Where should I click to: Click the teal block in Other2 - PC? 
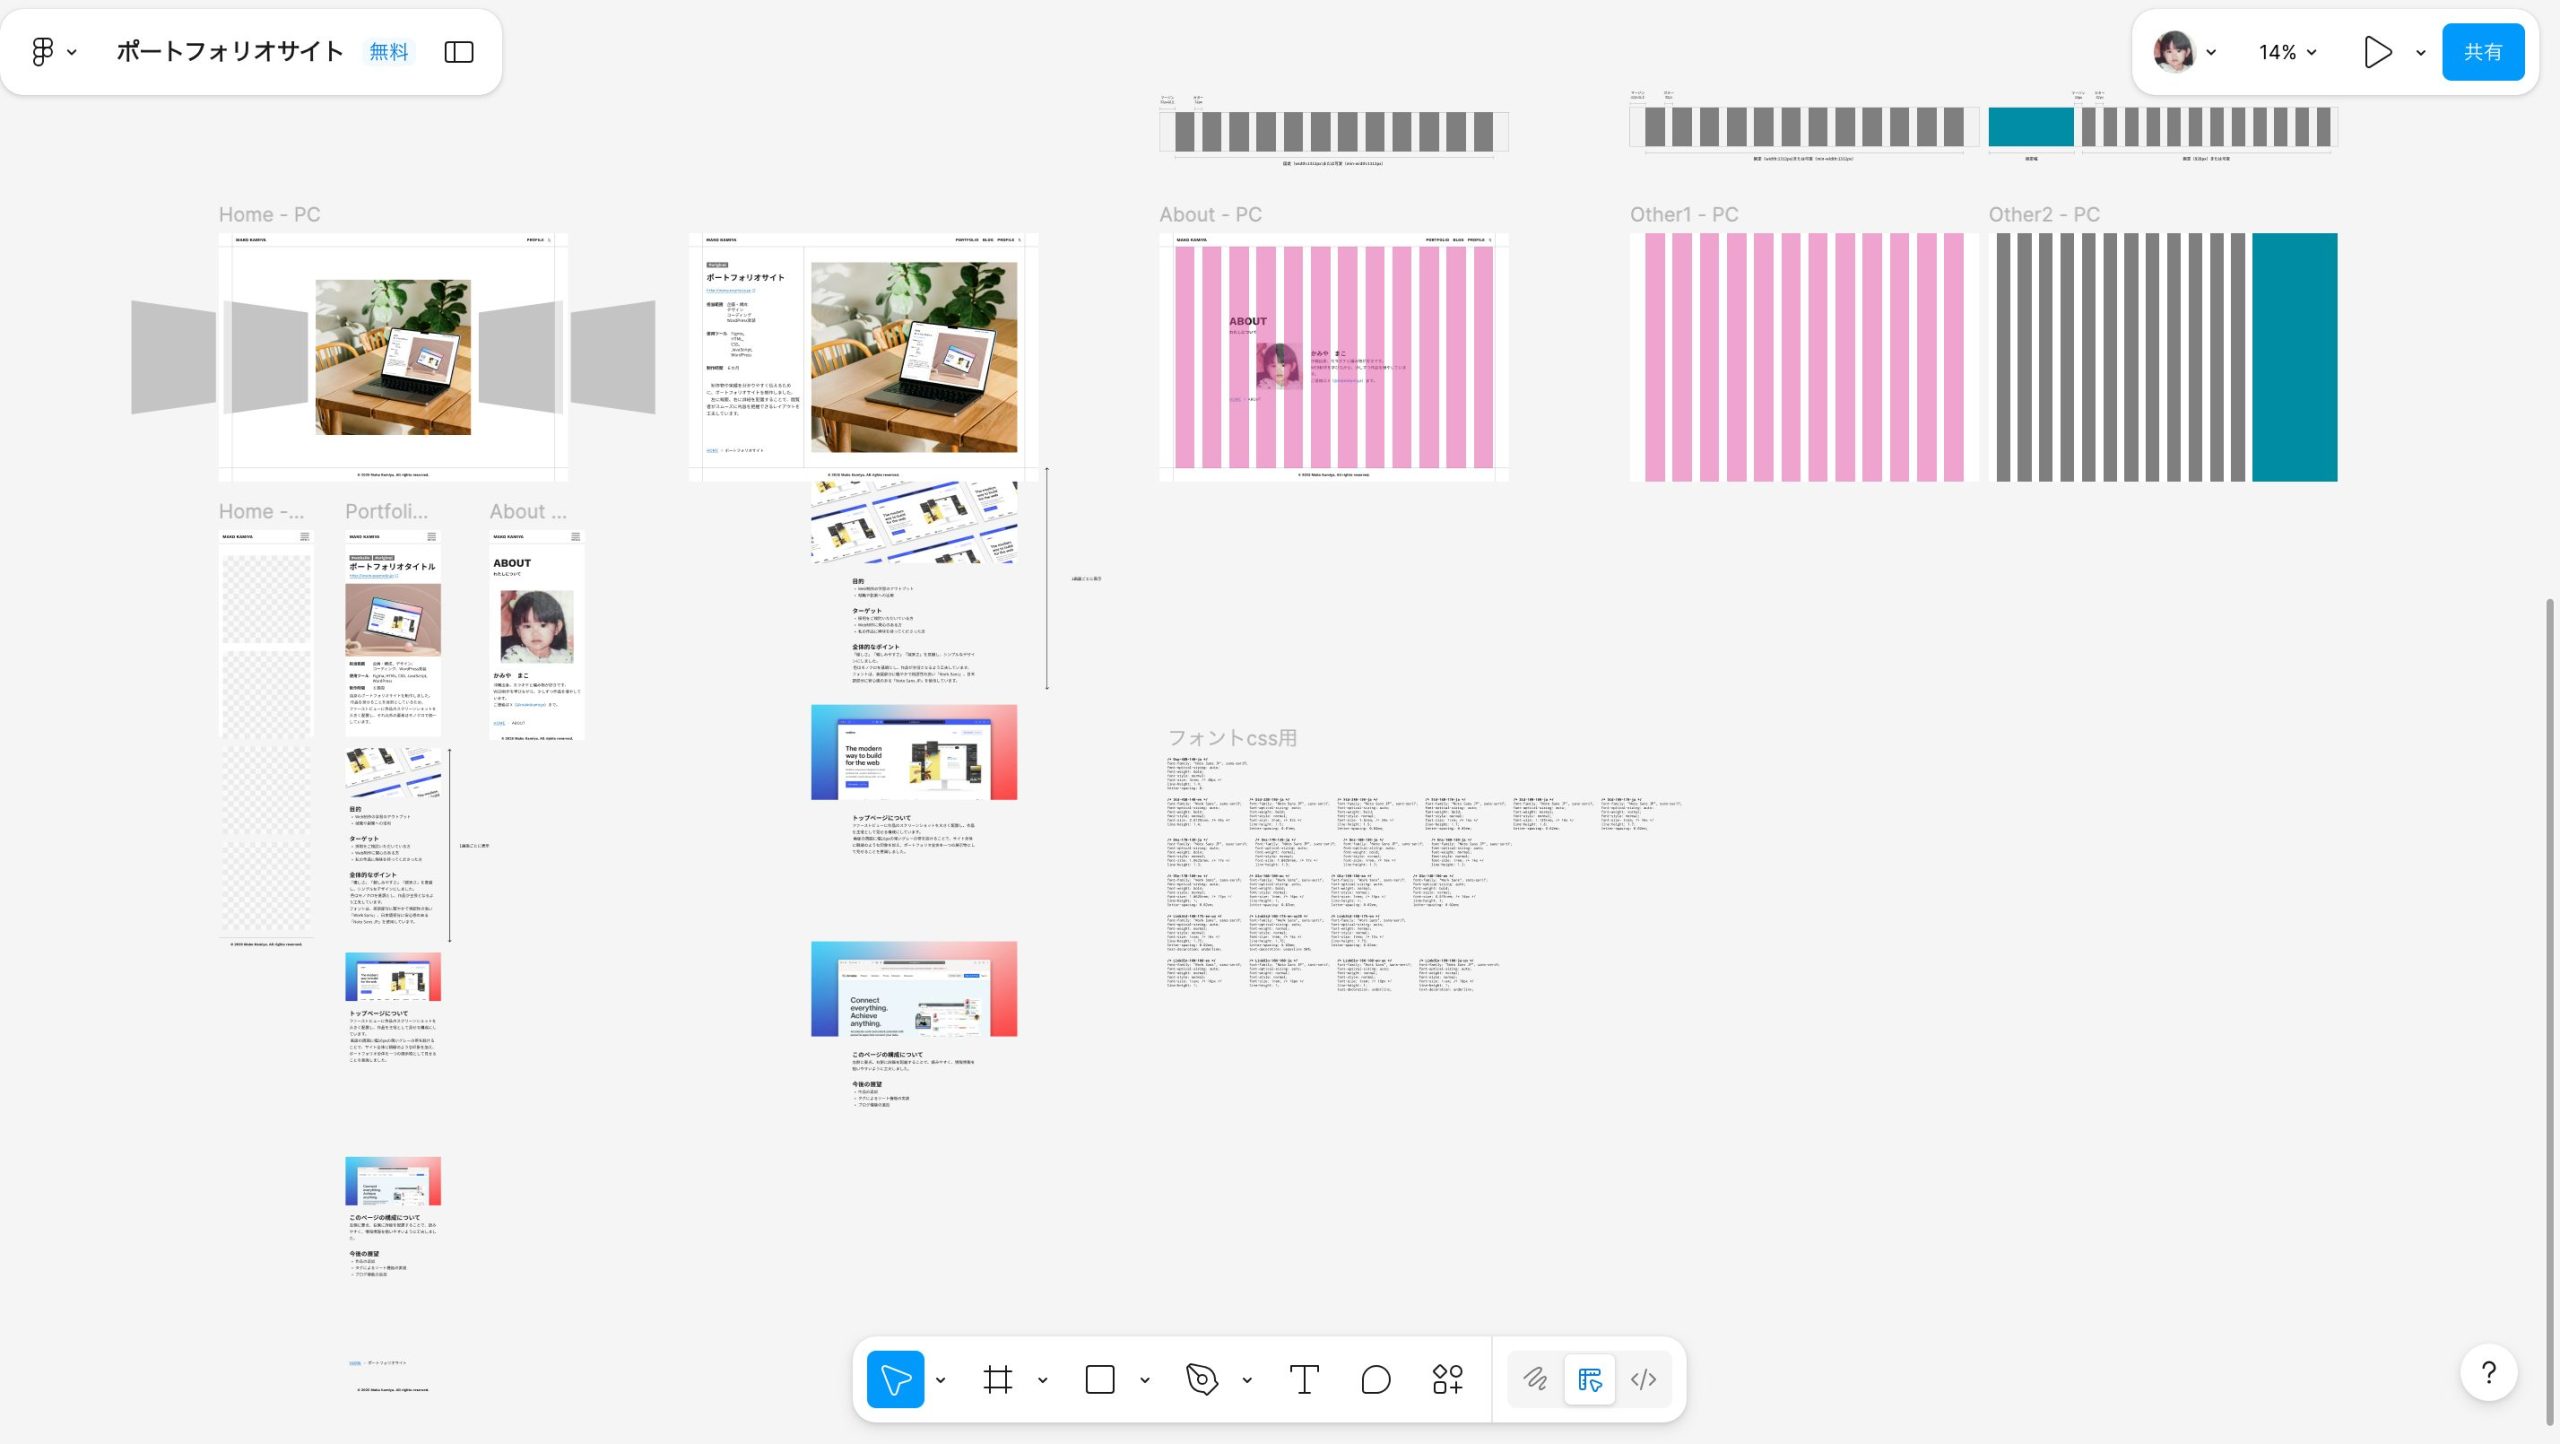click(x=2294, y=357)
